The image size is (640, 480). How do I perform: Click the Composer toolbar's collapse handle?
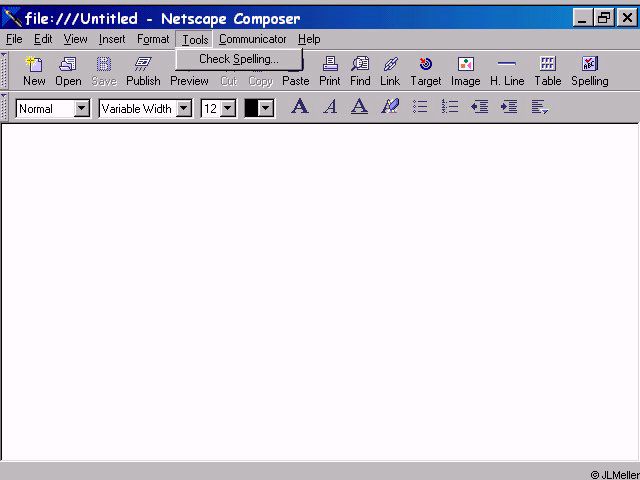click(4, 70)
